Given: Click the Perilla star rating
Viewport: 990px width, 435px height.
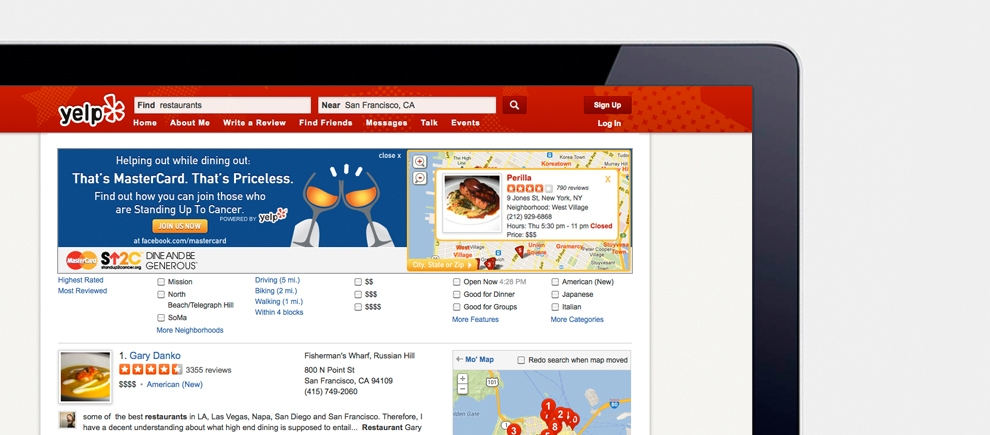Looking at the screenshot, I should pos(530,188).
